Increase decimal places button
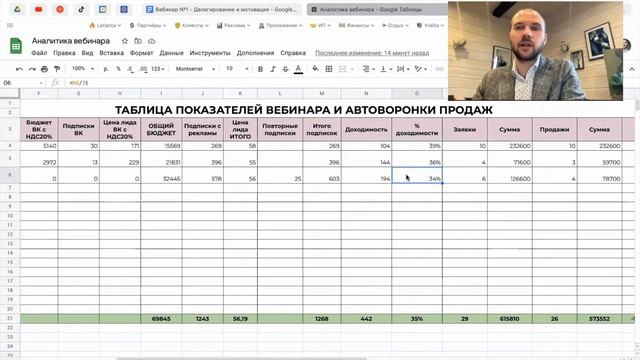The width and height of the screenshot is (640, 360). click(x=143, y=69)
